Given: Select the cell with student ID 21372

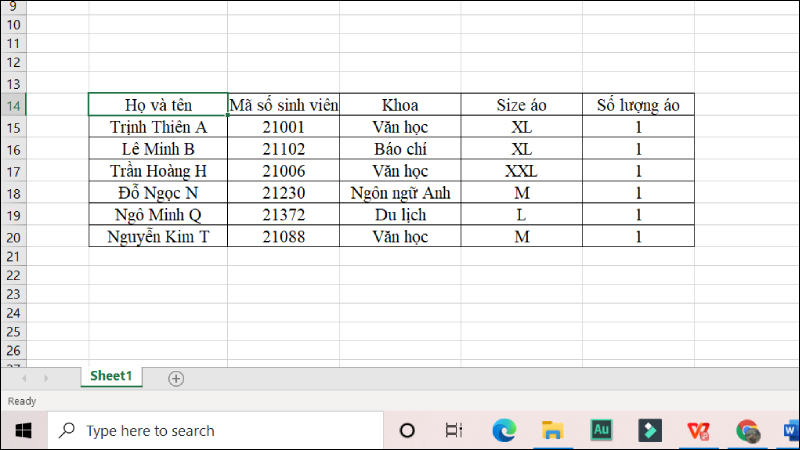Looking at the screenshot, I should (x=283, y=214).
